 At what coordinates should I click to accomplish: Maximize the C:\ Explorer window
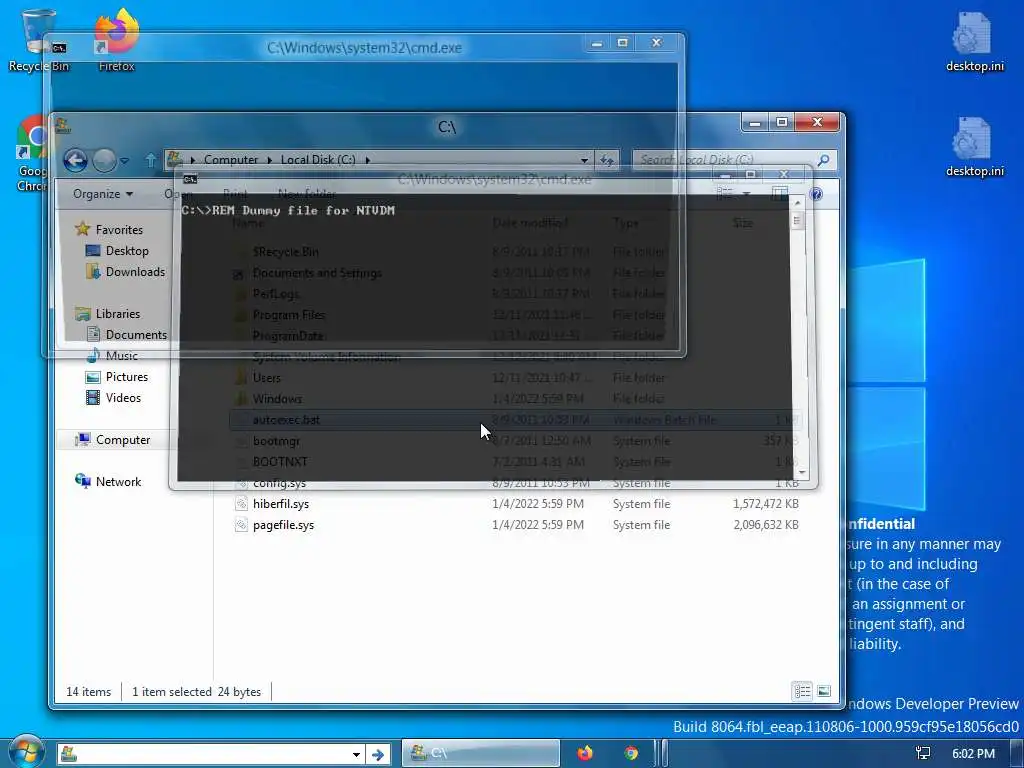(x=782, y=123)
